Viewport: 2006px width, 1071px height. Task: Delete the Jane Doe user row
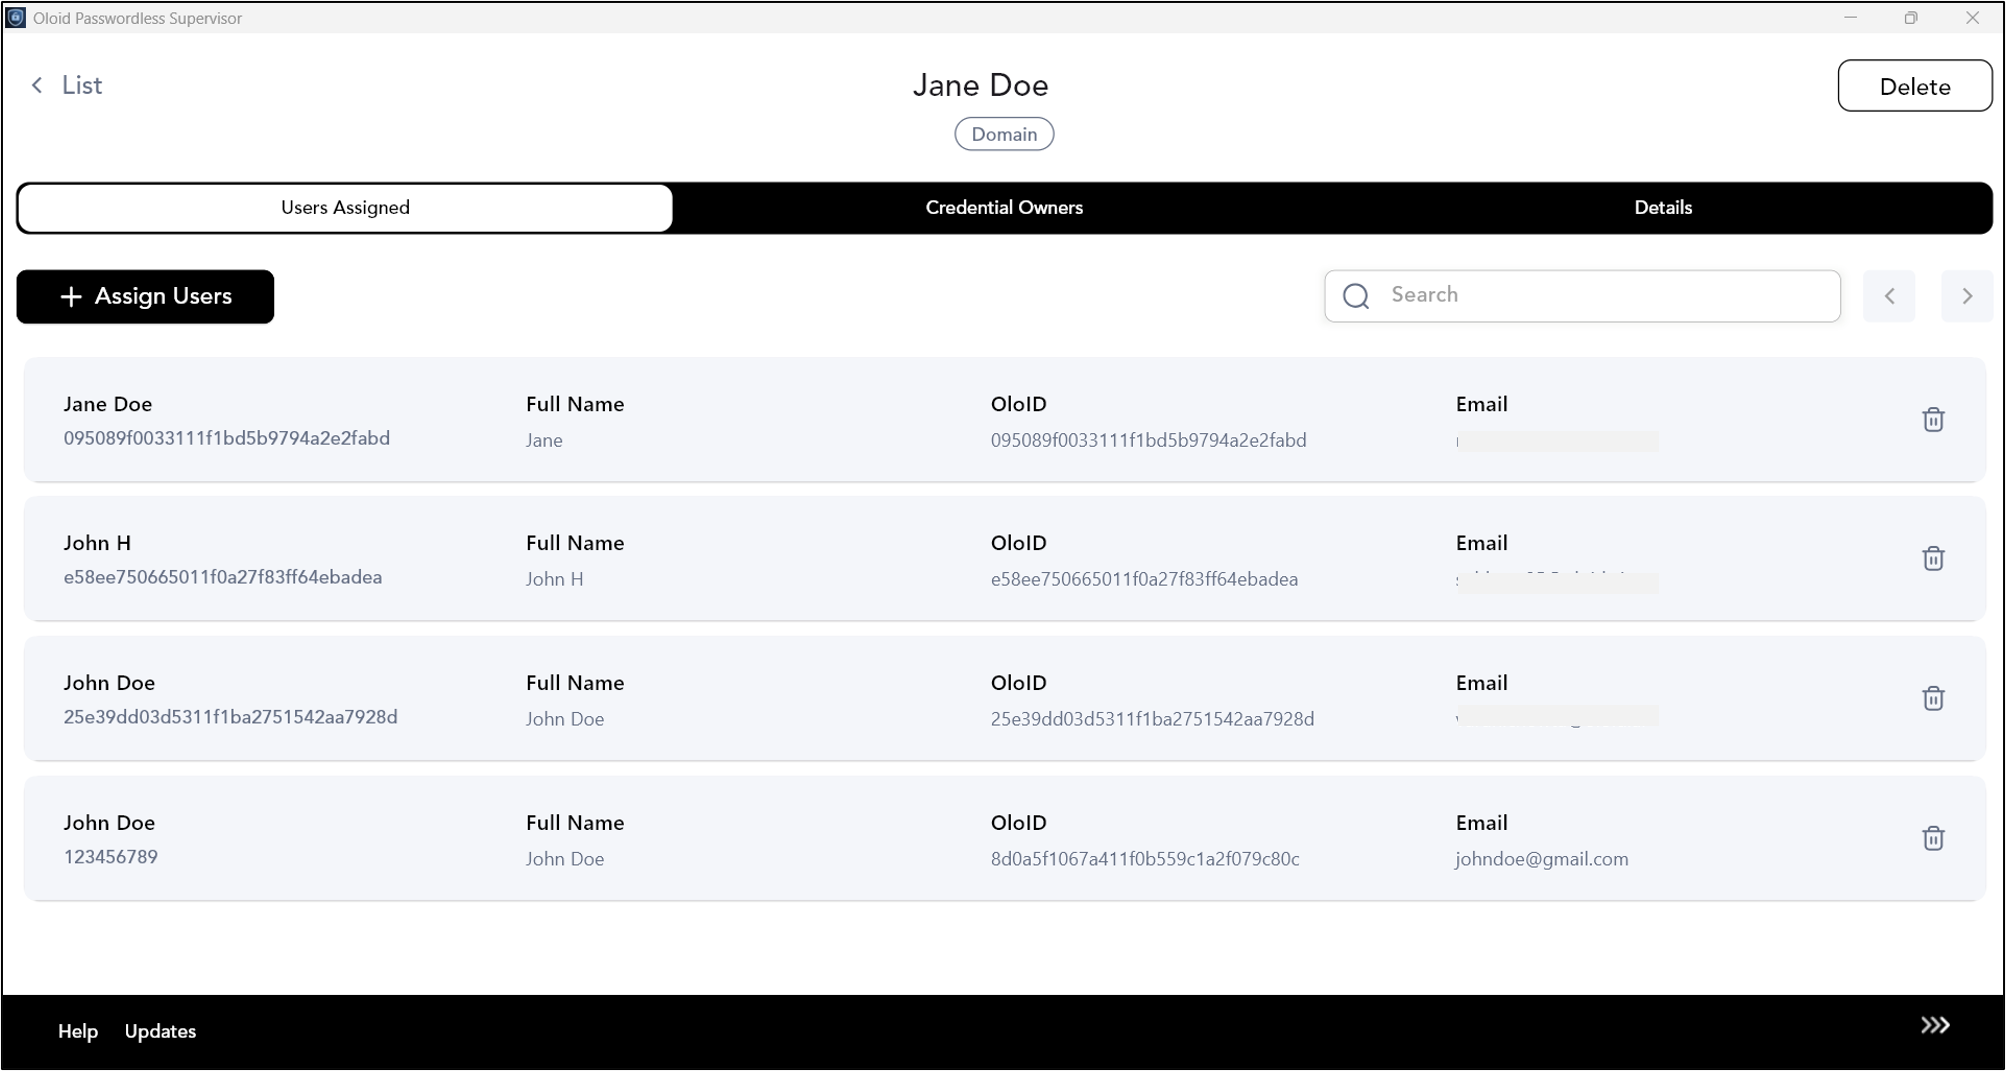[1933, 420]
